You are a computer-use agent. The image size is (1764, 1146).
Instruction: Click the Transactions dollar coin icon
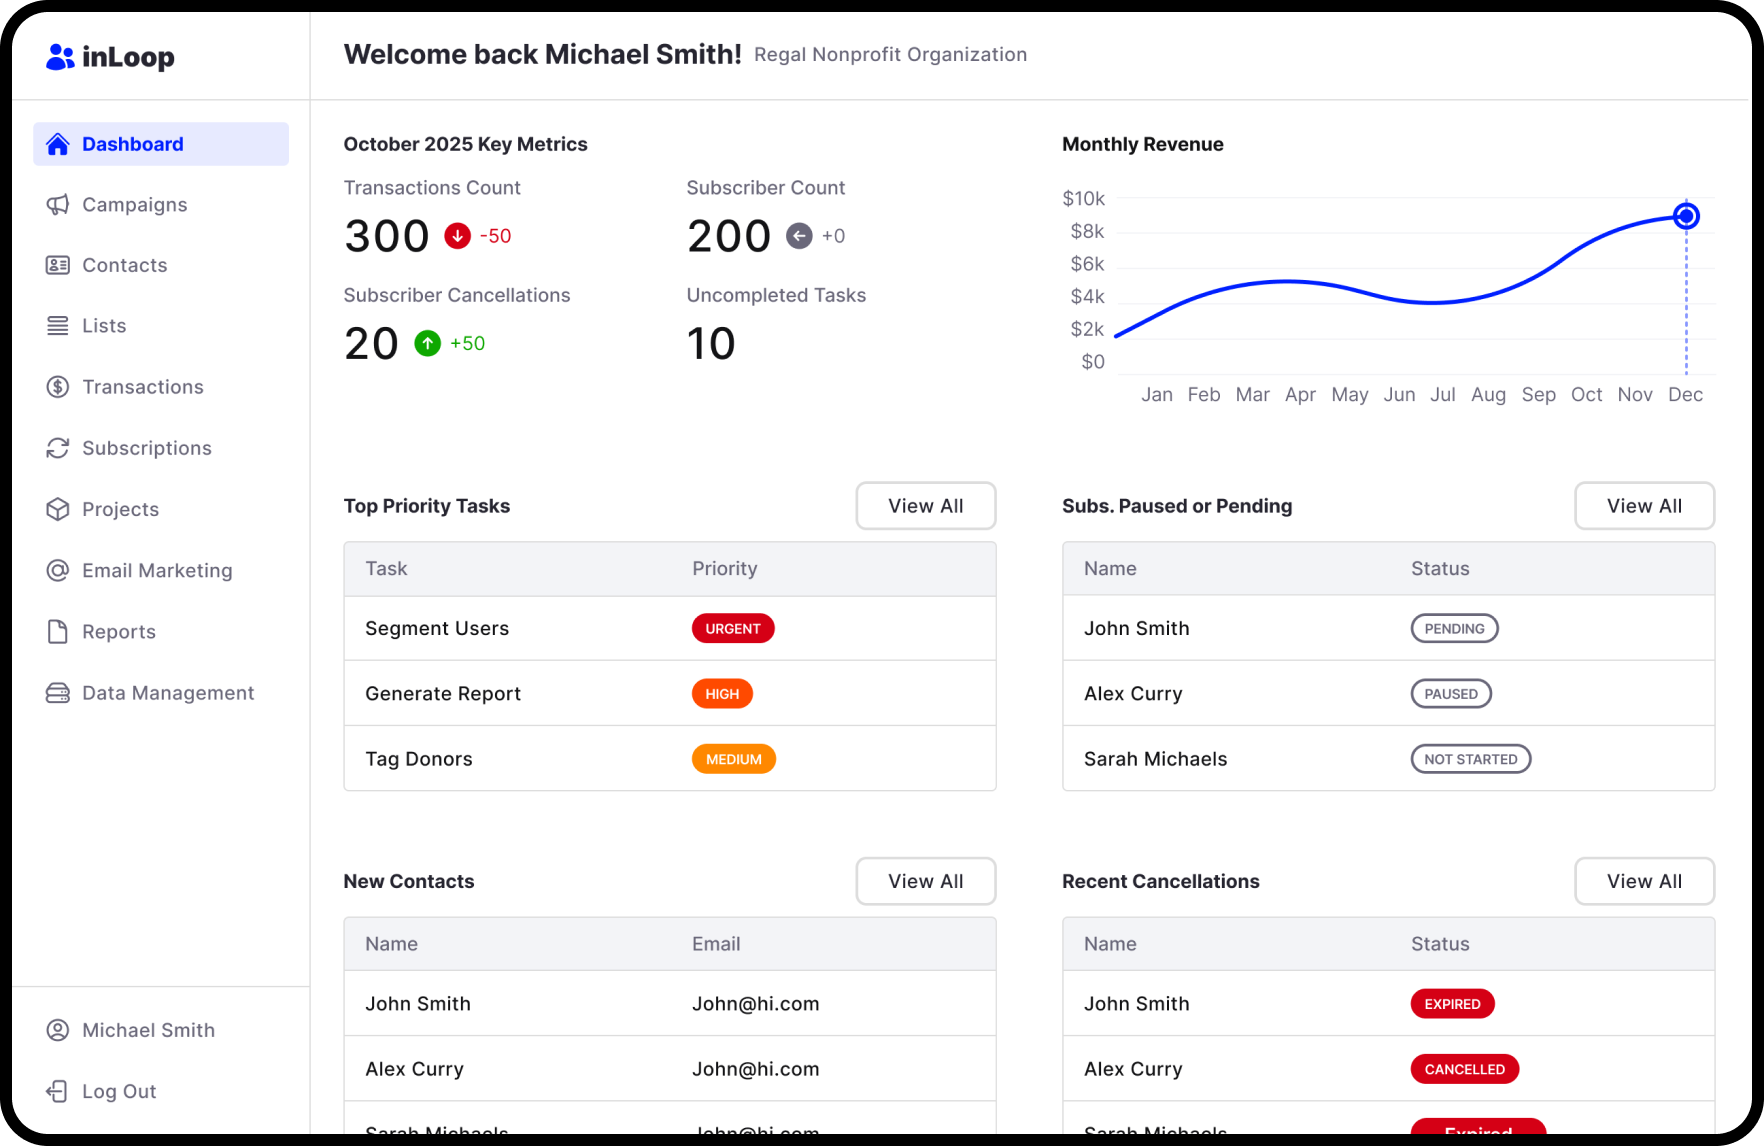click(x=58, y=387)
